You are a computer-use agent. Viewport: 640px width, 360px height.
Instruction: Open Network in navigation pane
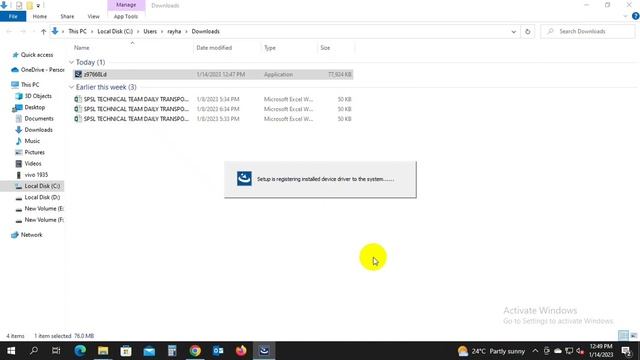point(31,235)
